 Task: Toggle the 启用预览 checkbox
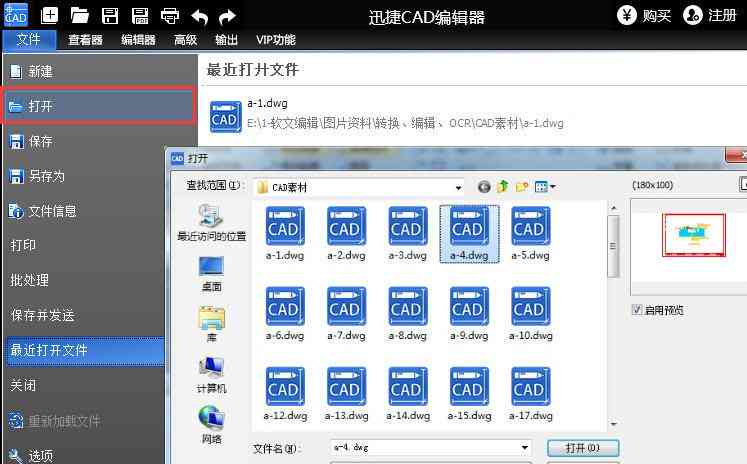tap(637, 310)
